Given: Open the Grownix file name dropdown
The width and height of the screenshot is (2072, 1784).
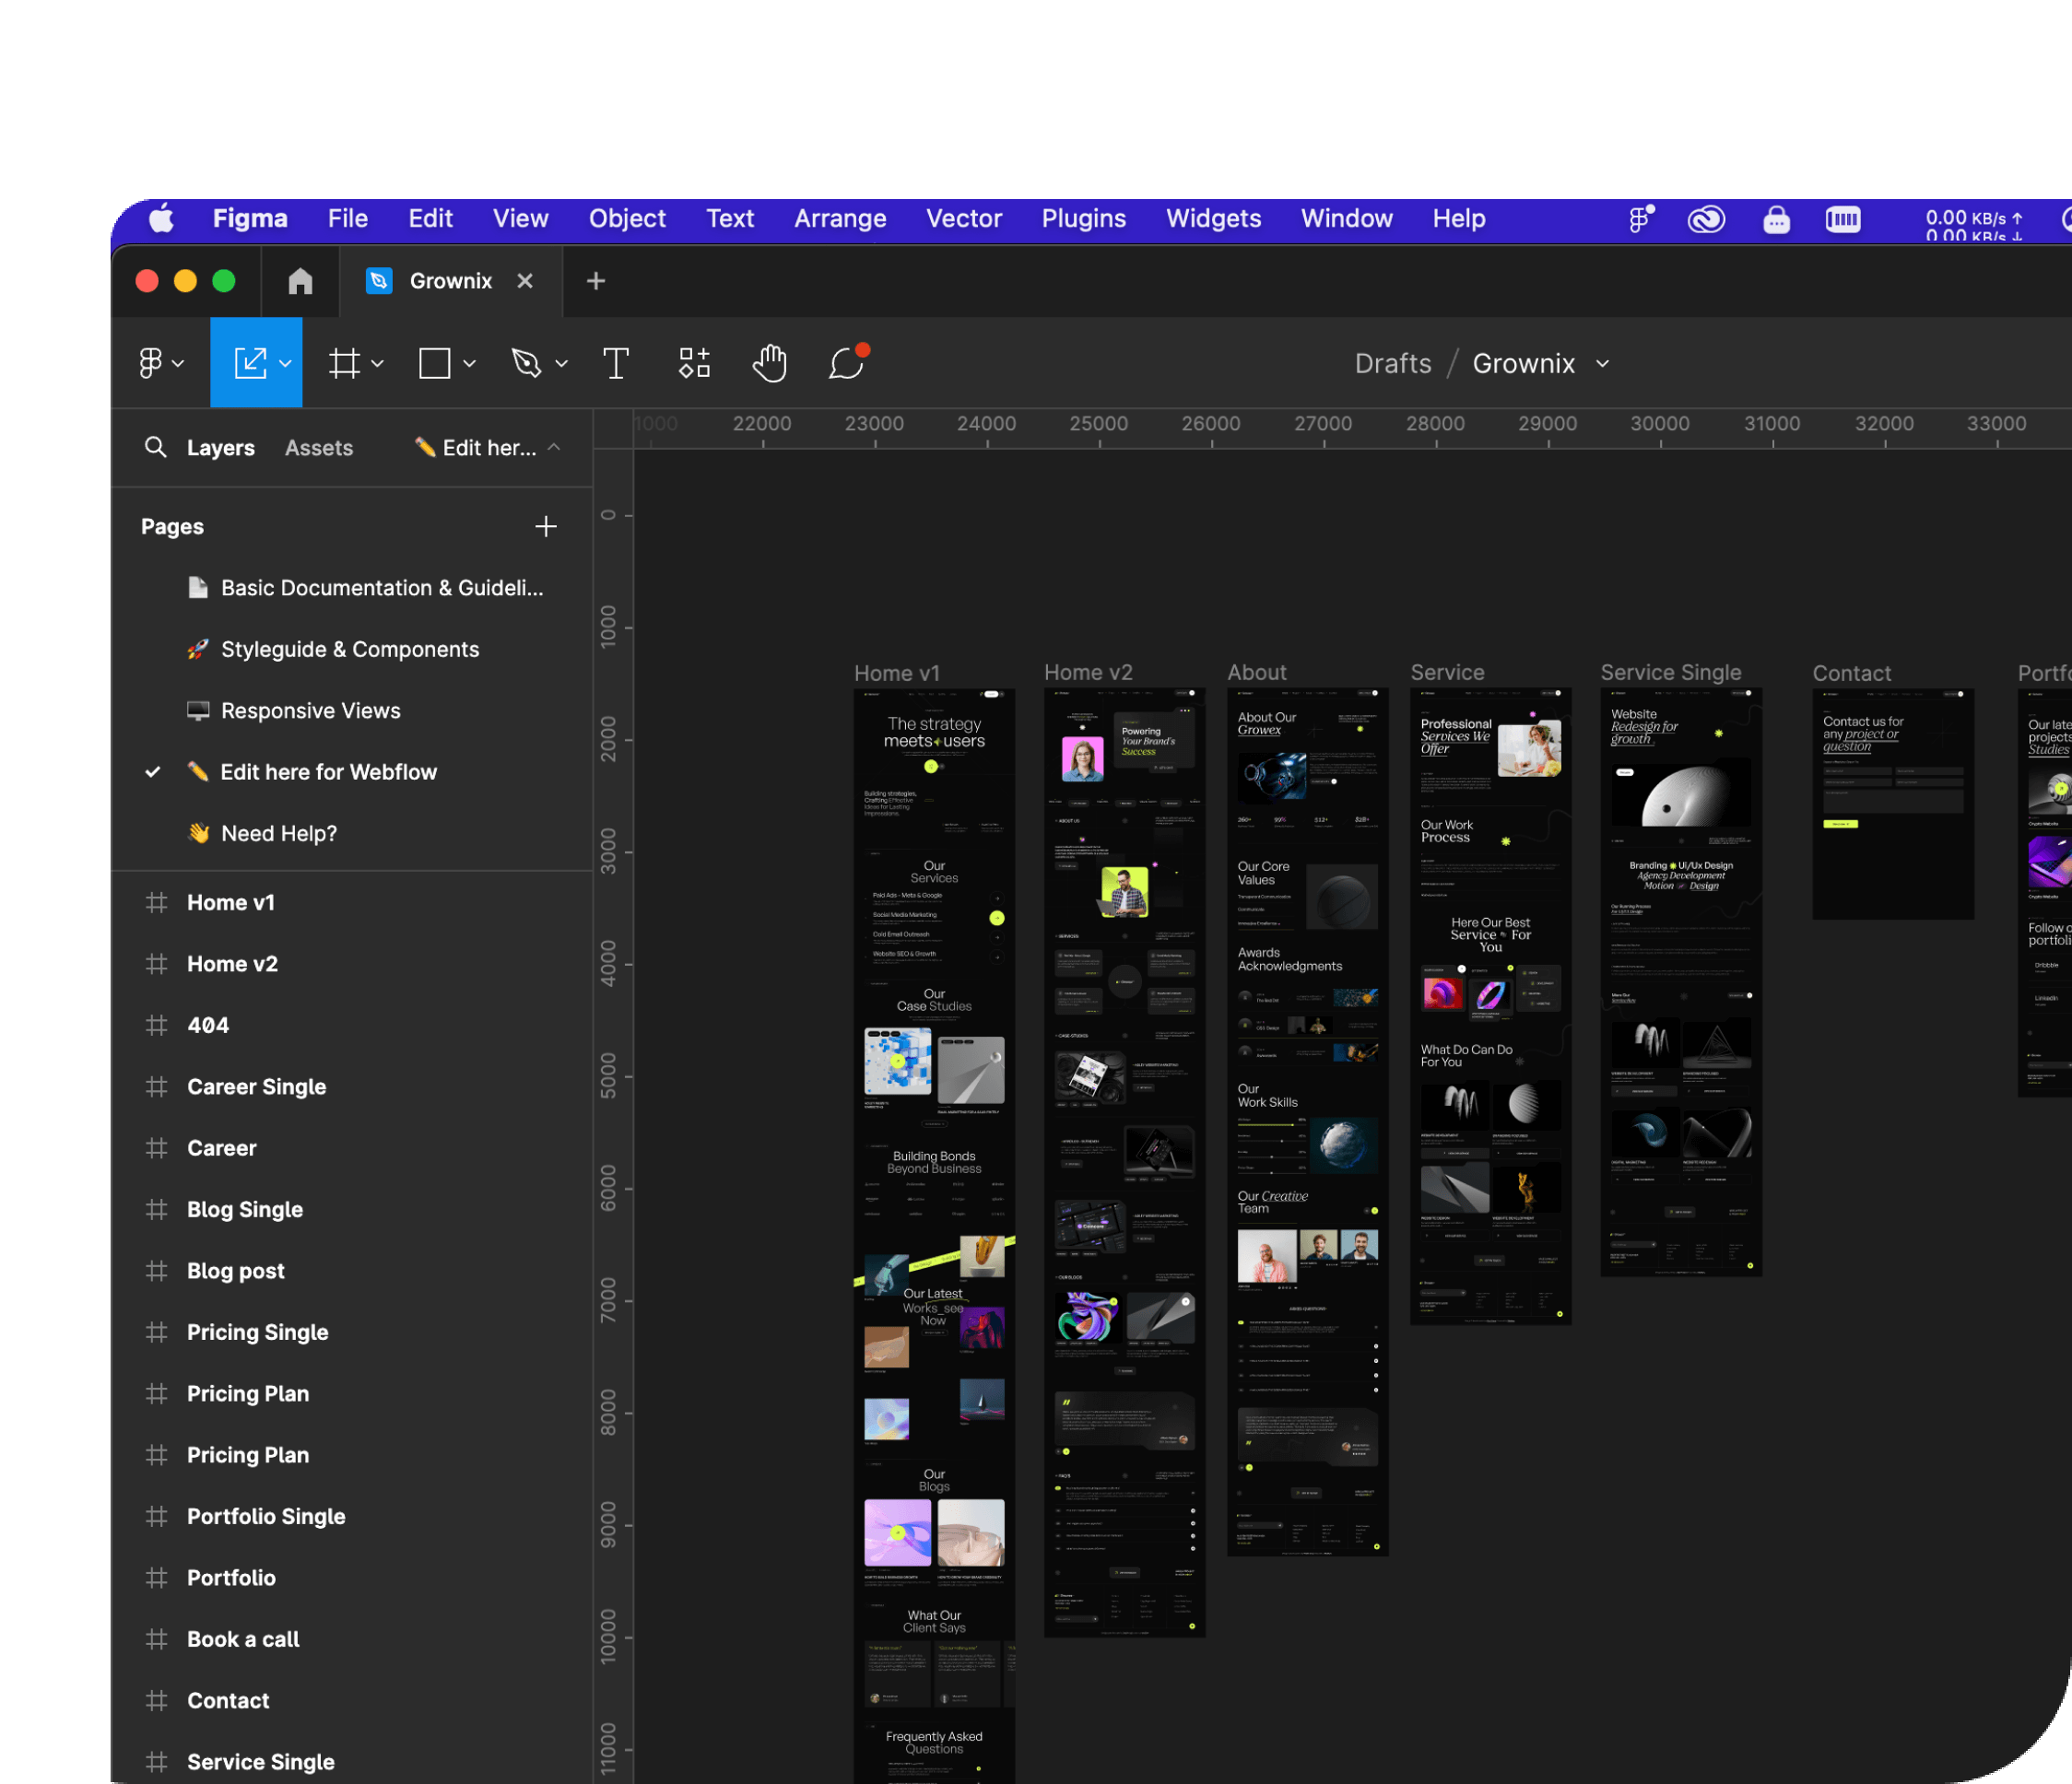Looking at the screenshot, I should [x=1603, y=364].
